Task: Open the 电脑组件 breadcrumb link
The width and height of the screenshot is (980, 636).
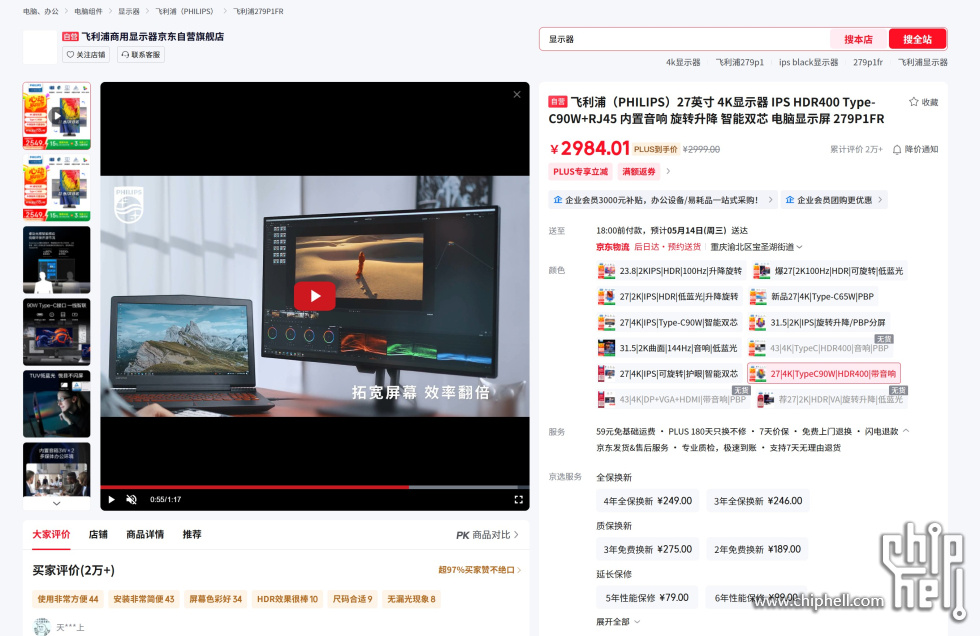Action: point(88,11)
